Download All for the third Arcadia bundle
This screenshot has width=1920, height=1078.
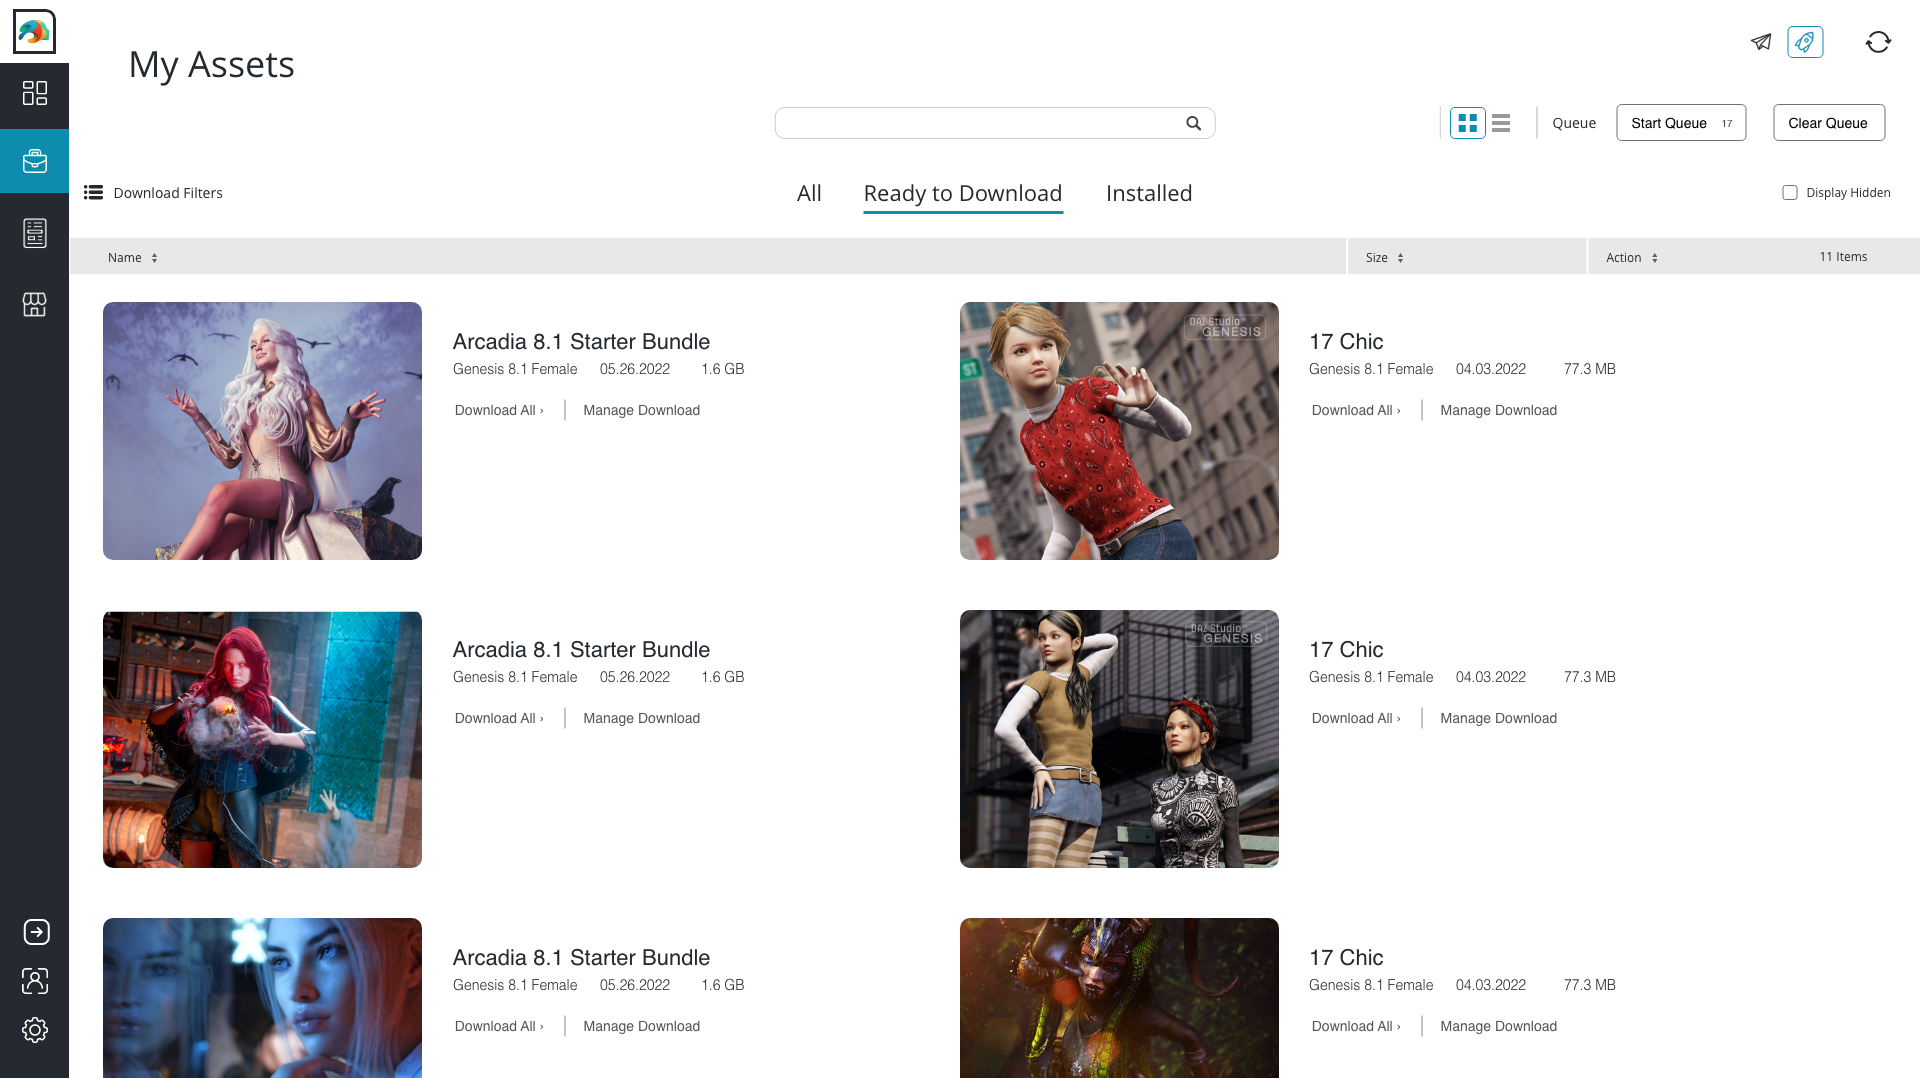[499, 1026]
